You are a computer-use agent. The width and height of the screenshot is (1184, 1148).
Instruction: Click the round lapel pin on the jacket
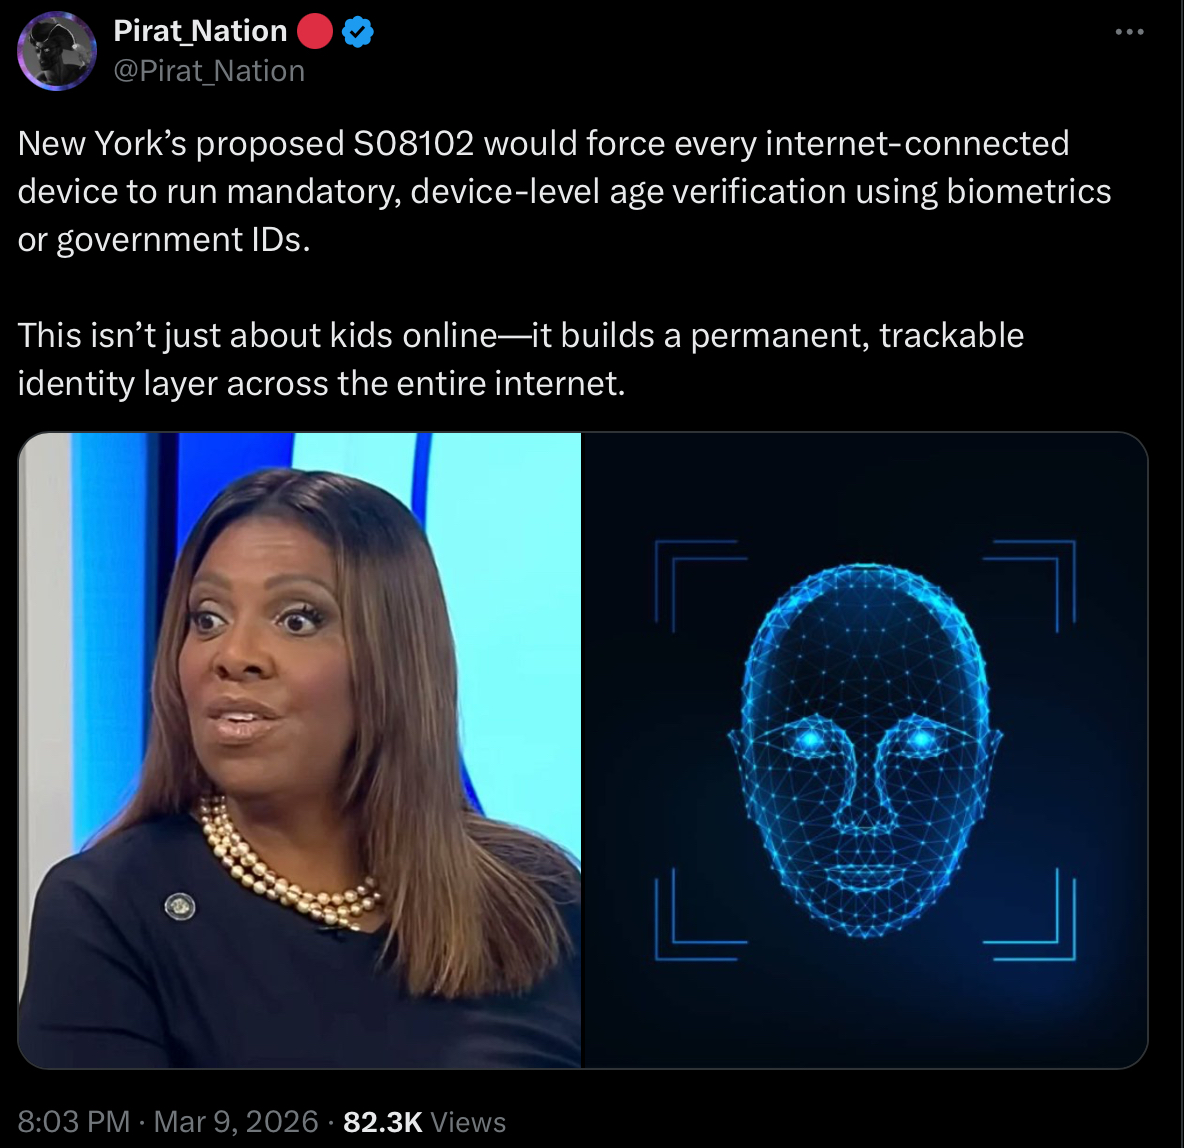[x=180, y=906]
